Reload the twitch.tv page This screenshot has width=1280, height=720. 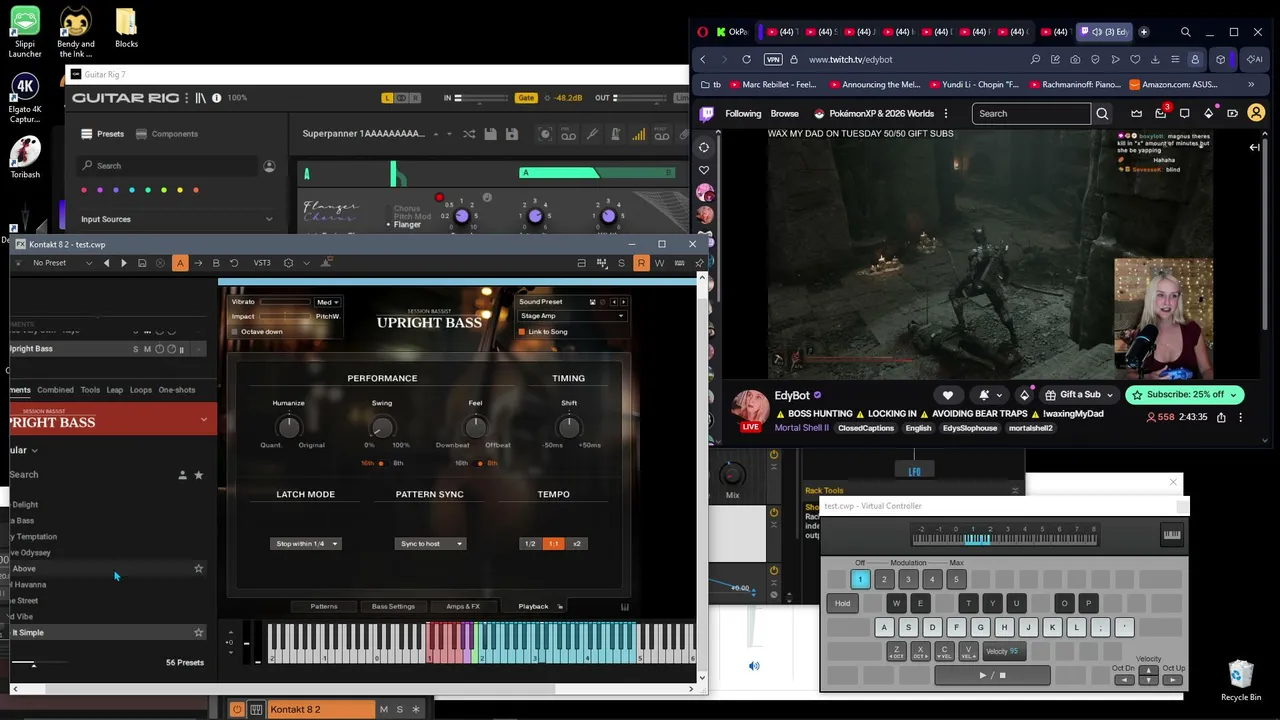pyautogui.click(x=746, y=59)
